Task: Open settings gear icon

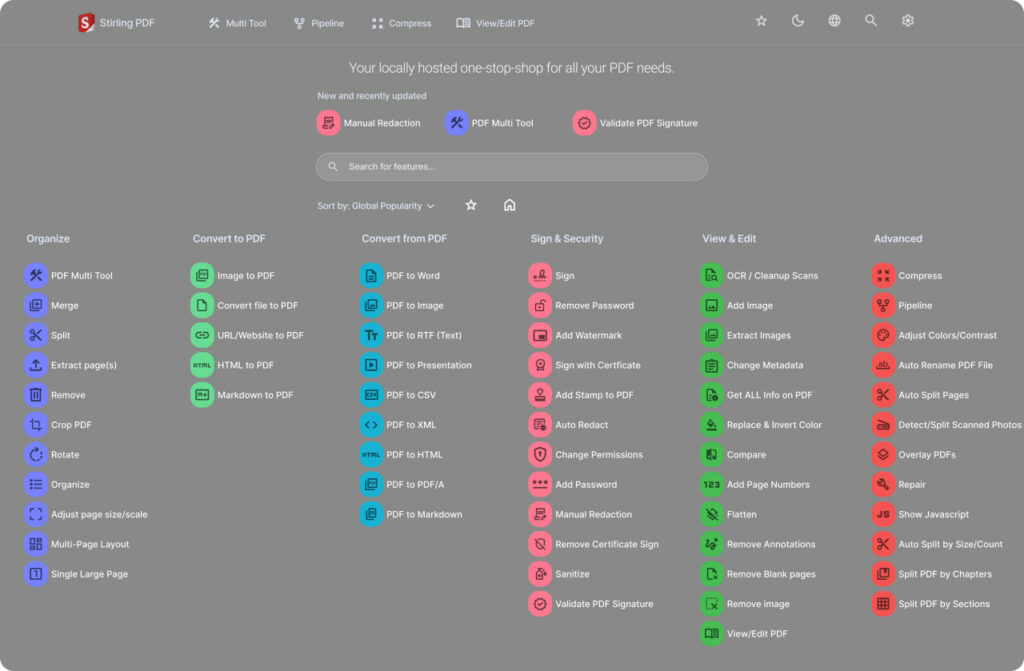Action: tap(907, 21)
